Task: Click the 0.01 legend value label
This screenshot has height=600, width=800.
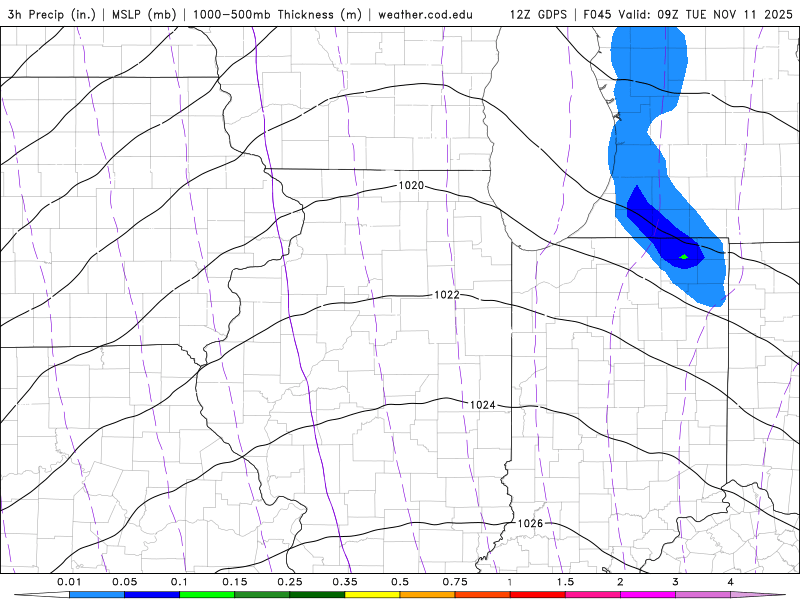Action: point(69,582)
